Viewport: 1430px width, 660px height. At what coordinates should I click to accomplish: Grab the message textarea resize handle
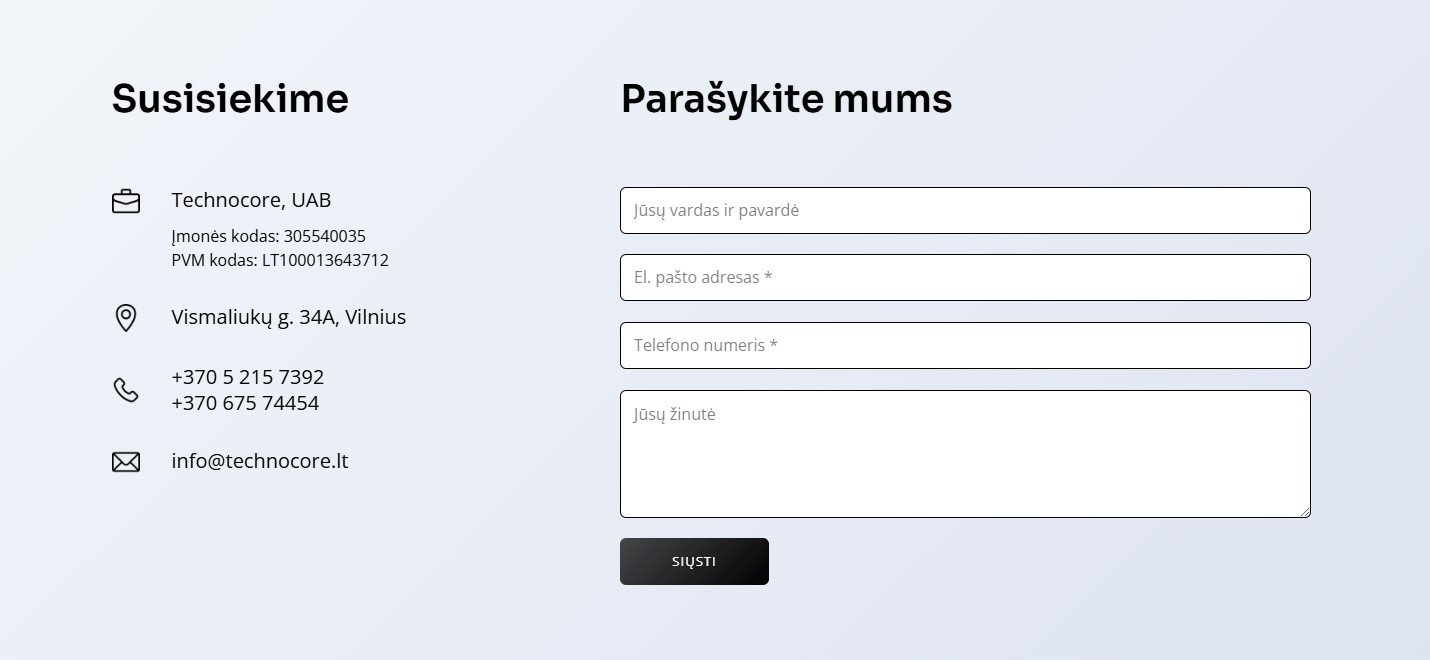[1304, 512]
